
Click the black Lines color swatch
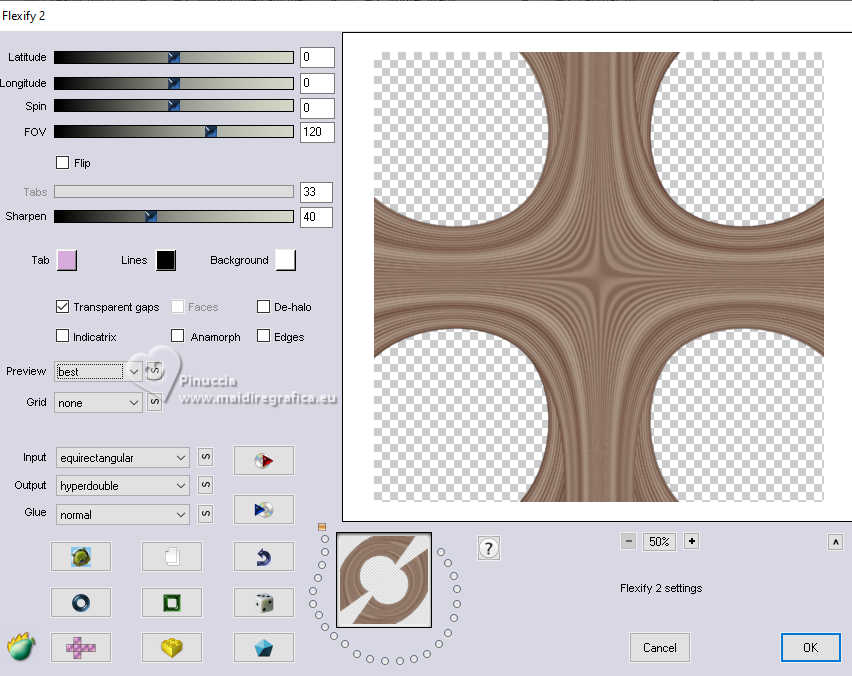(166, 260)
